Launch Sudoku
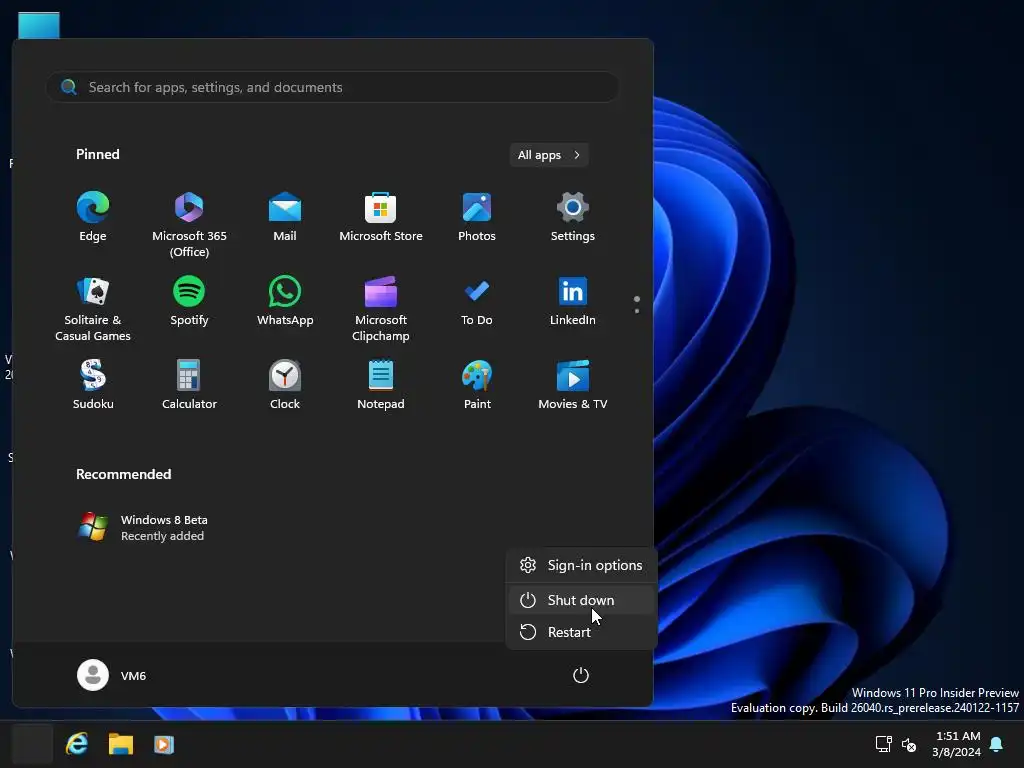This screenshot has width=1024, height=768. pyautogui.click(x=93, y=385)
